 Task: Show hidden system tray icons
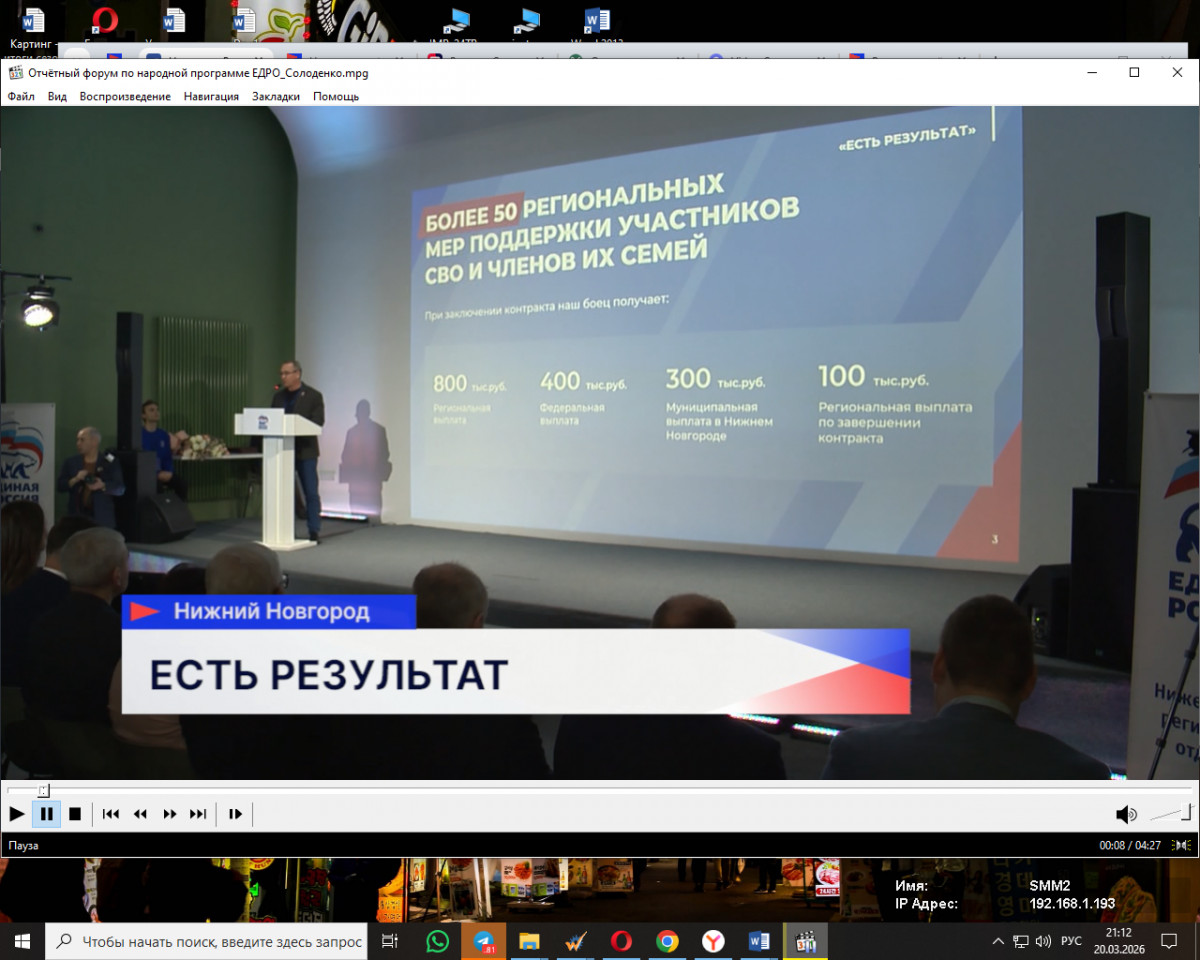997,941
